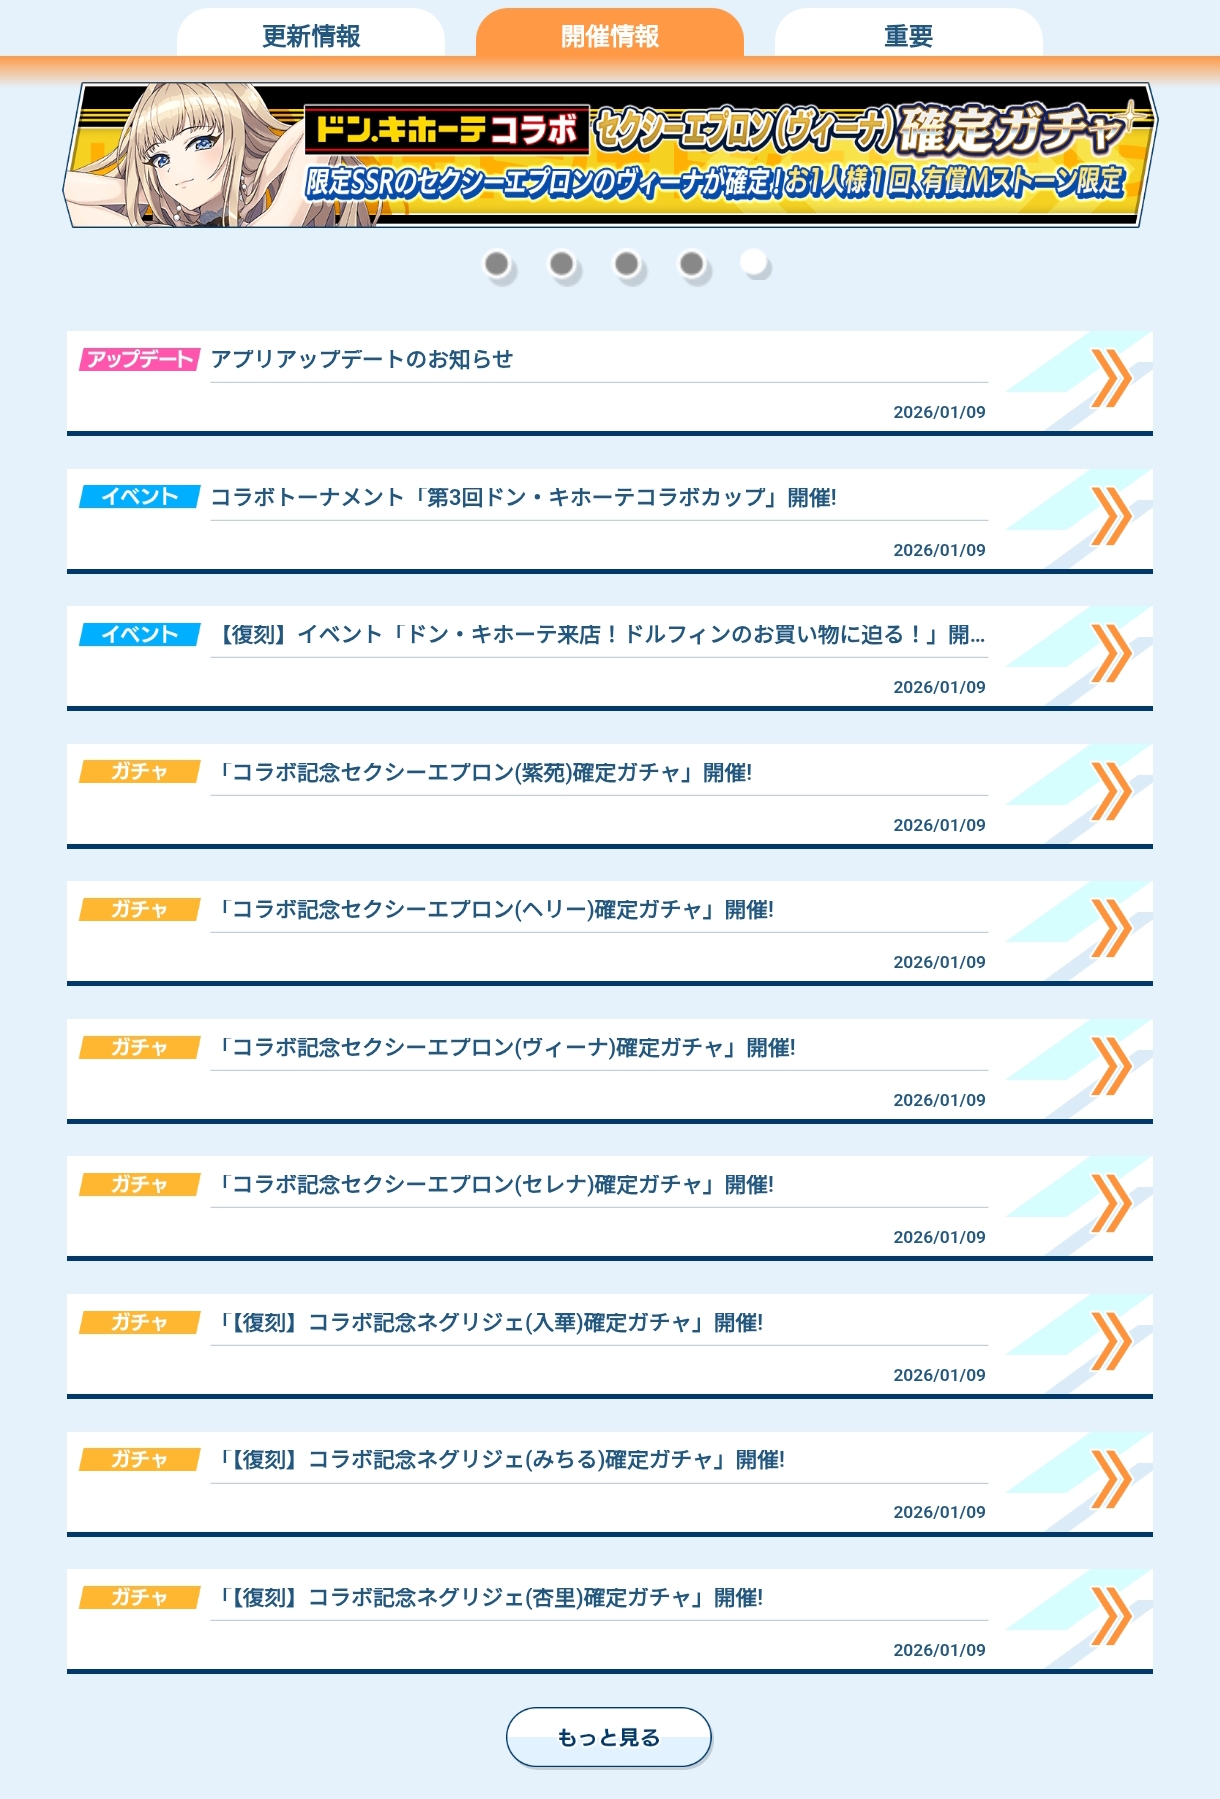Select the first banner carousel dot
The width and height of the screenshot is (1220, 1799).
pos(497,264)
